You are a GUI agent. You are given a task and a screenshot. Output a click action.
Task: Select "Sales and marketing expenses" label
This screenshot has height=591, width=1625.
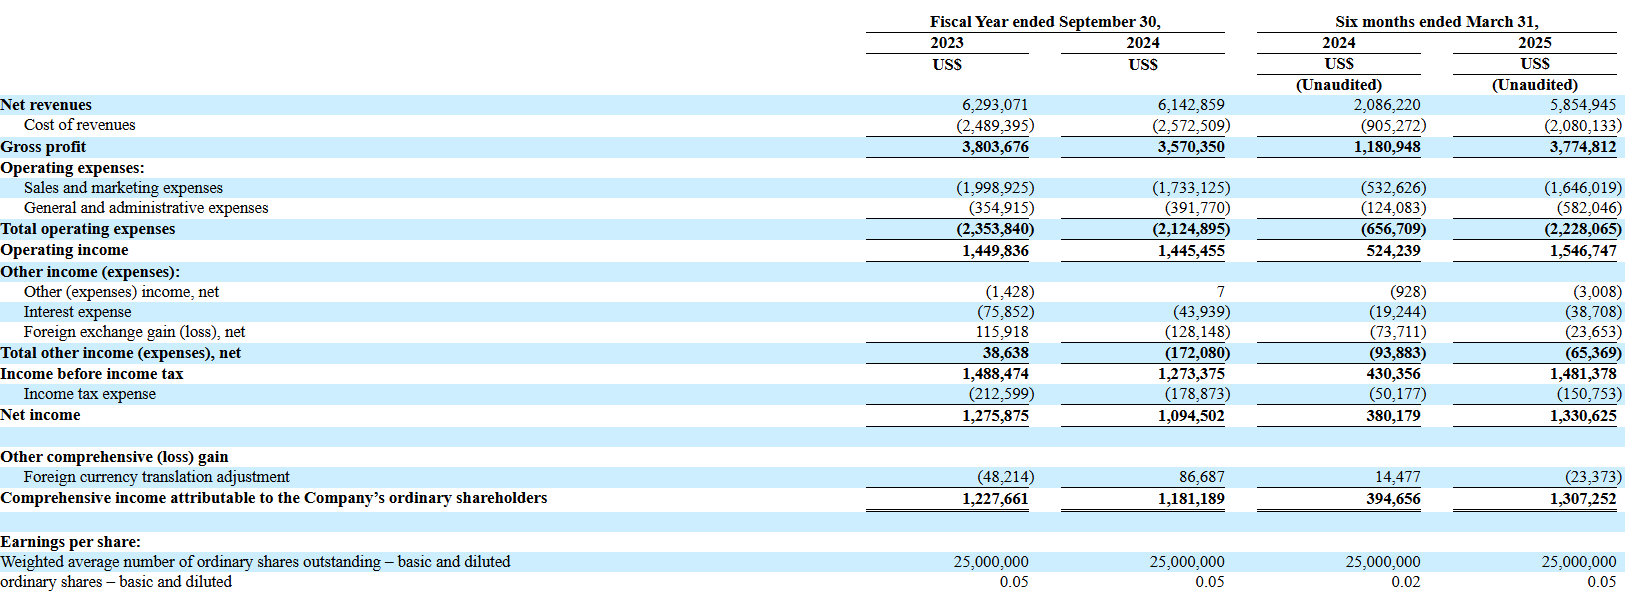tap(123, 188)
